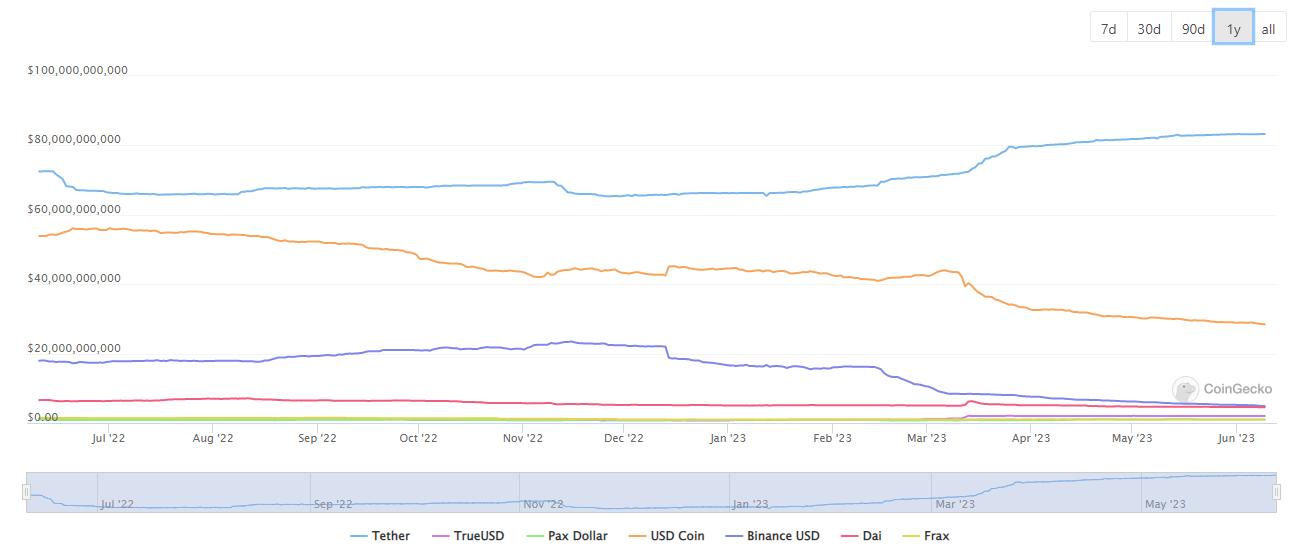Click the left navigator range handle
Screen dimensions: 1289x551
(26, 492)
